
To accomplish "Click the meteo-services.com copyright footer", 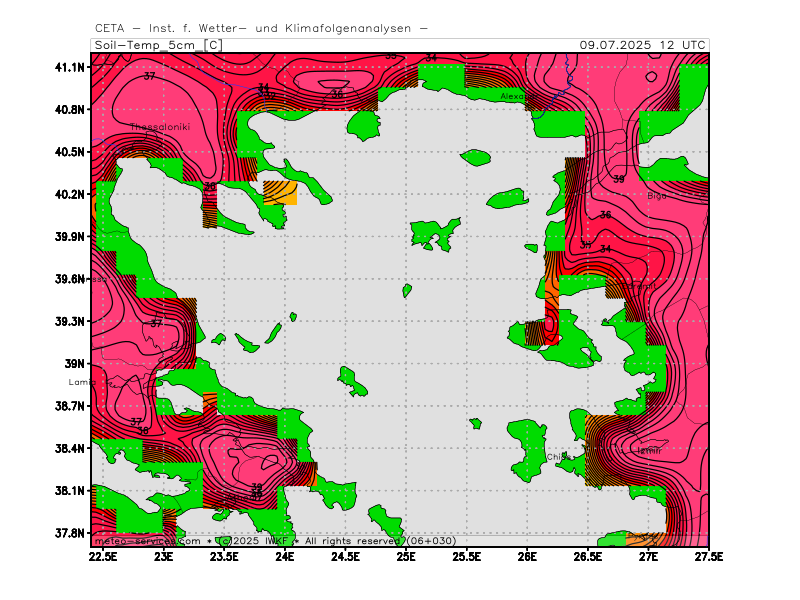I will [276, 541].
